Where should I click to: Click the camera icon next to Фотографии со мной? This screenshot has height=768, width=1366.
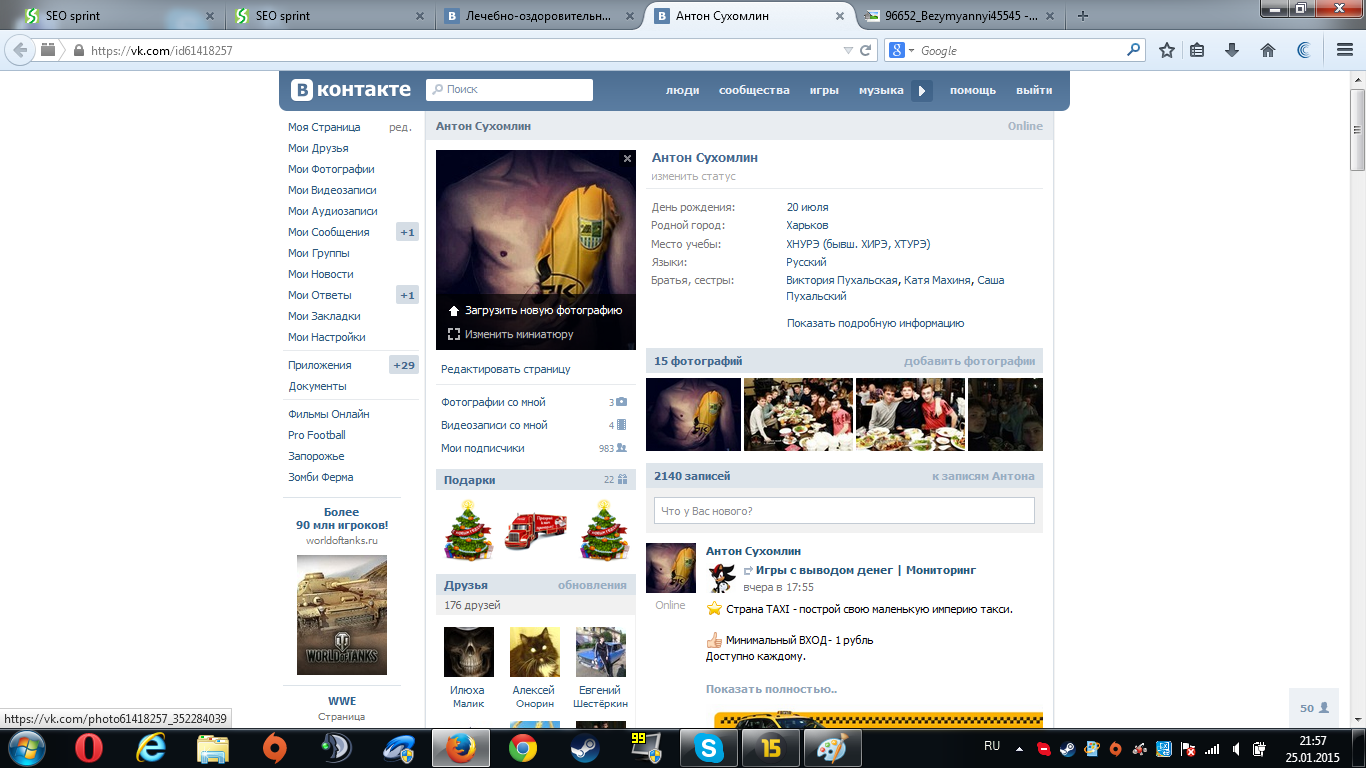tap(621, 402)
